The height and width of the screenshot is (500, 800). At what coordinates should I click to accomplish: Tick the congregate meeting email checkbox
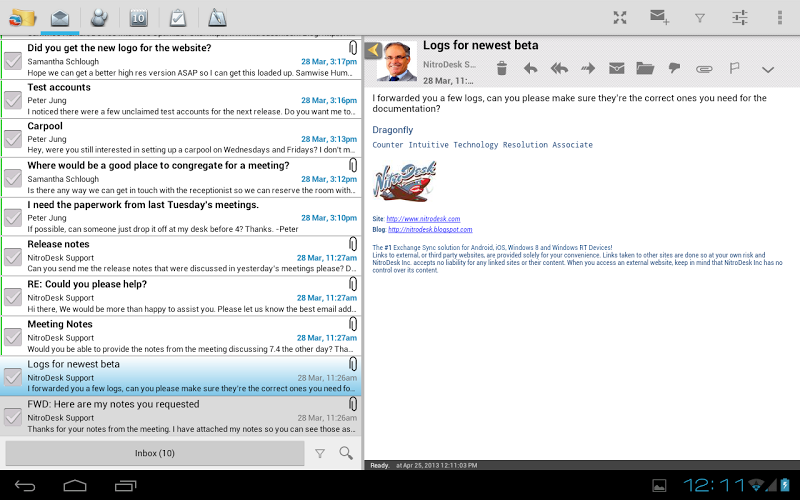[13, 178]
